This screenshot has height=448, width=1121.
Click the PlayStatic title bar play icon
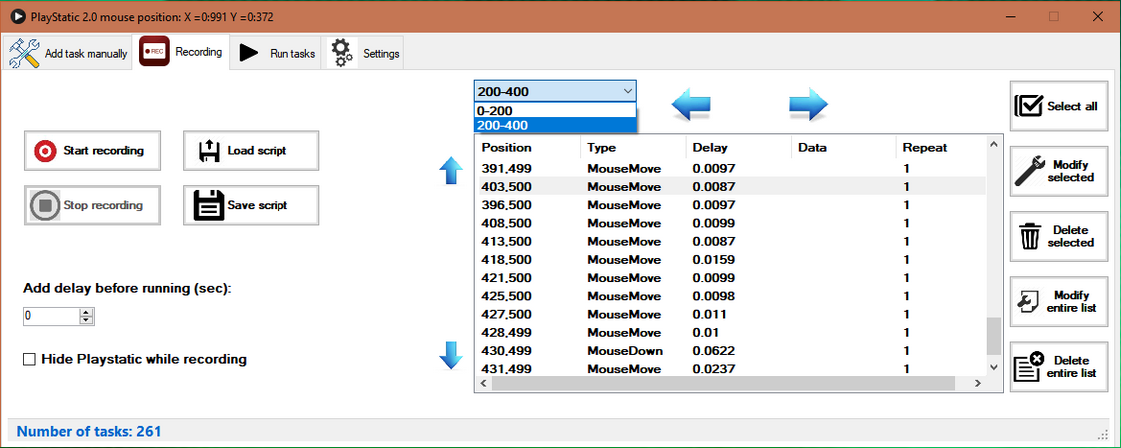point(18,16)
